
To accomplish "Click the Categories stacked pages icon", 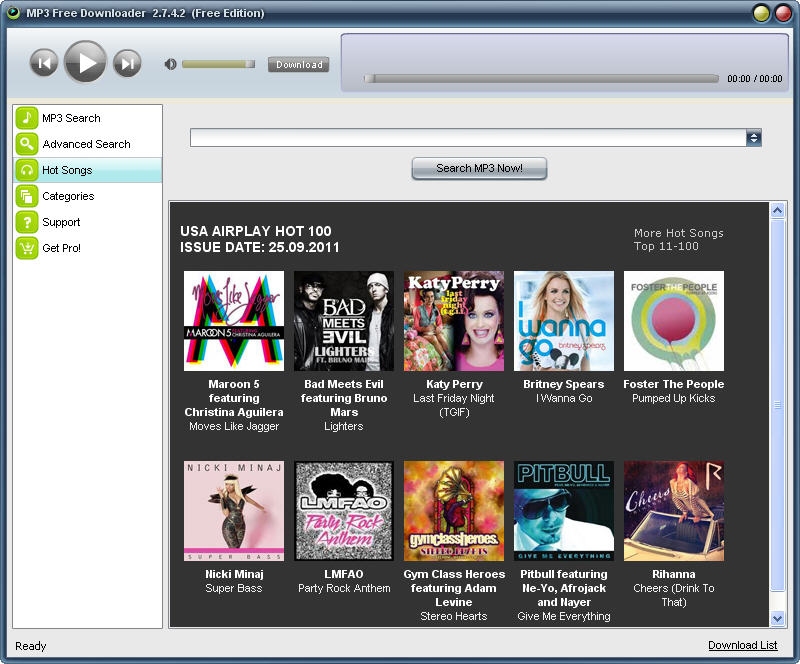I will [27, 196].
